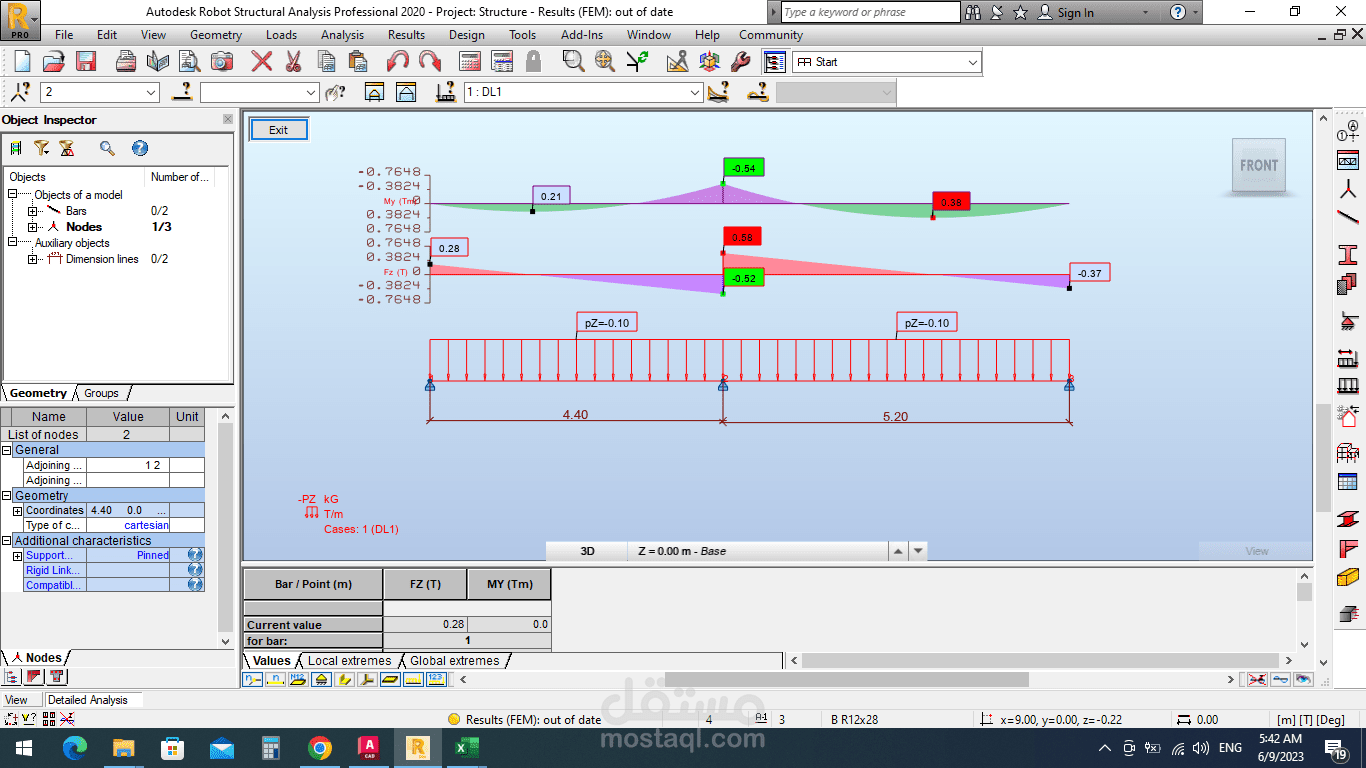Open the Tables tool in right toolbar
This screenshot has height=768, width=1366.
tap(1348, 481)
